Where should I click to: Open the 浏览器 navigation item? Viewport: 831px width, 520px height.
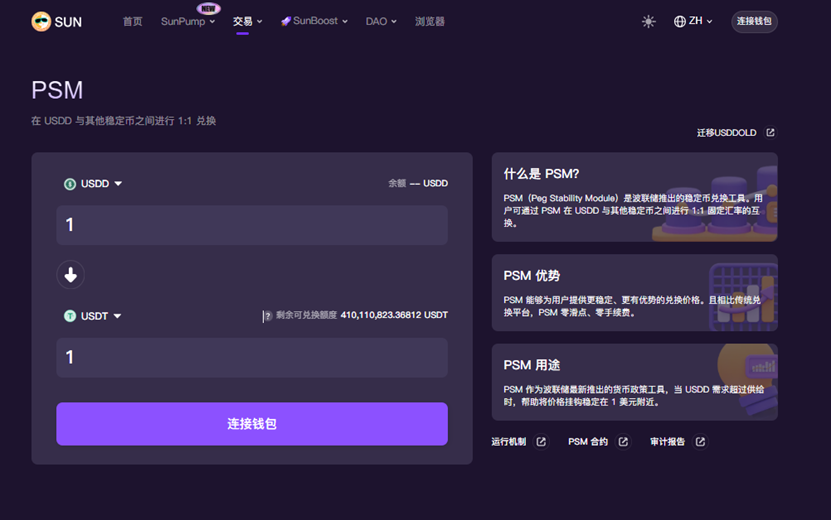(x=429, y=22)
